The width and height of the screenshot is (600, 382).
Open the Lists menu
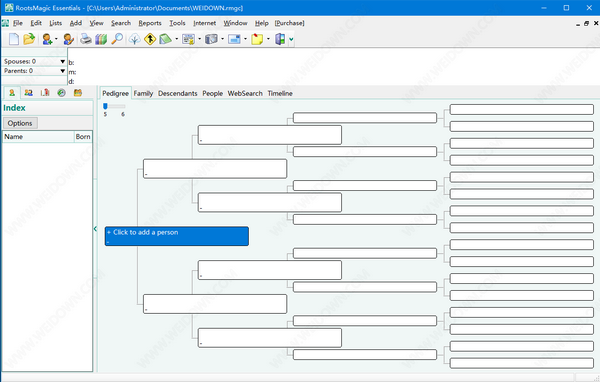pos(55,23)
